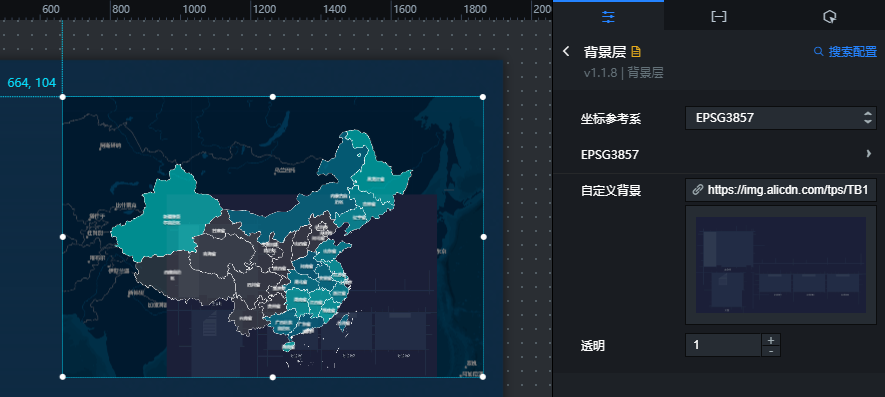Image resolution: width=885 pixels, height=397 pixels.
Task: Switch to the interaction tab
Action: coord(829,16)
